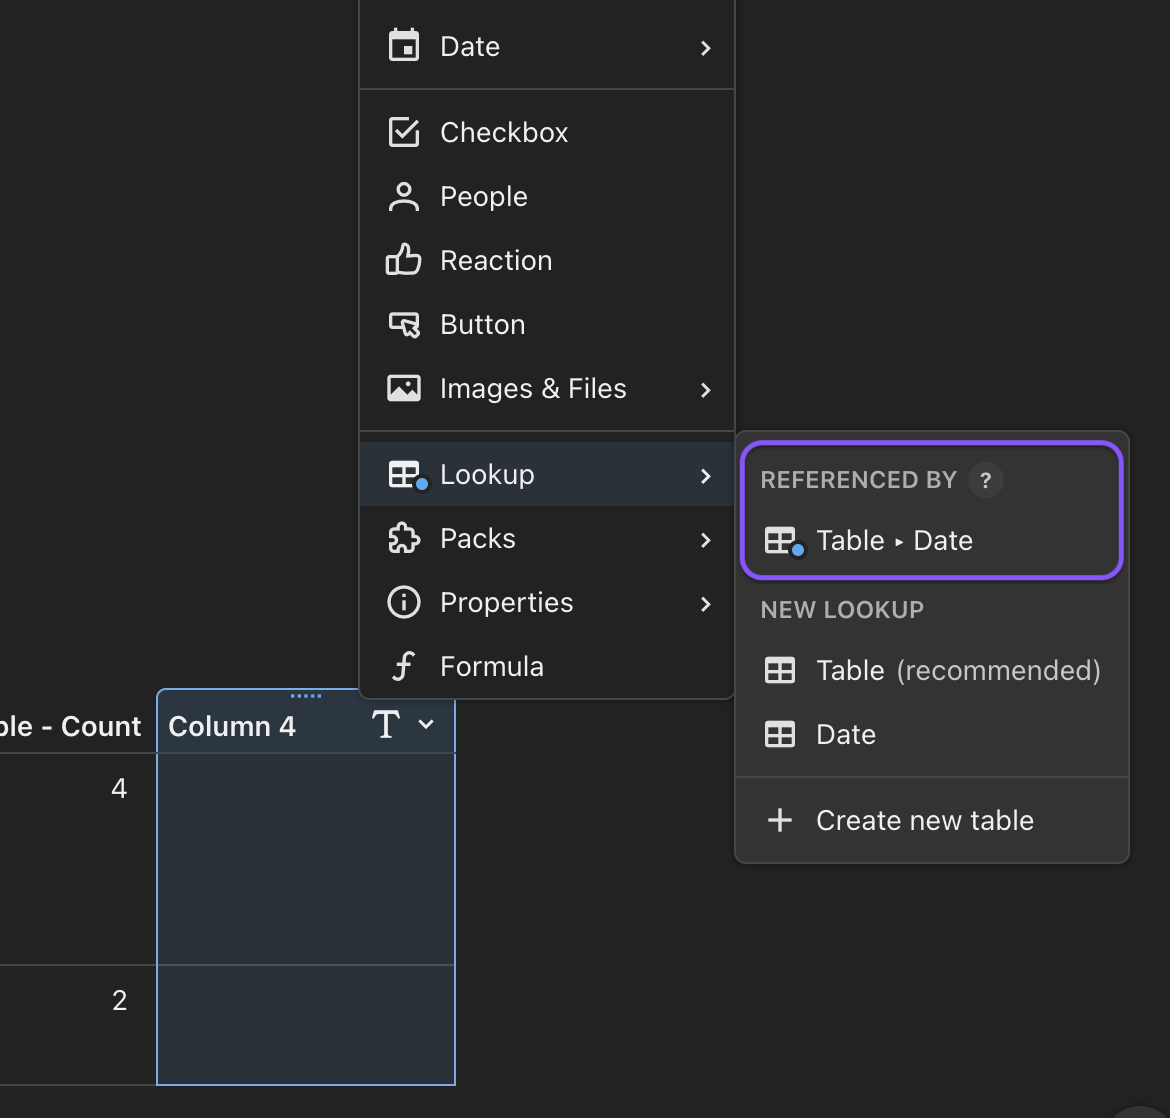Click the Images & Files picture icon
This screenshot has width=1170, height=1118.
pyautogui.click(x=404, y=389)
